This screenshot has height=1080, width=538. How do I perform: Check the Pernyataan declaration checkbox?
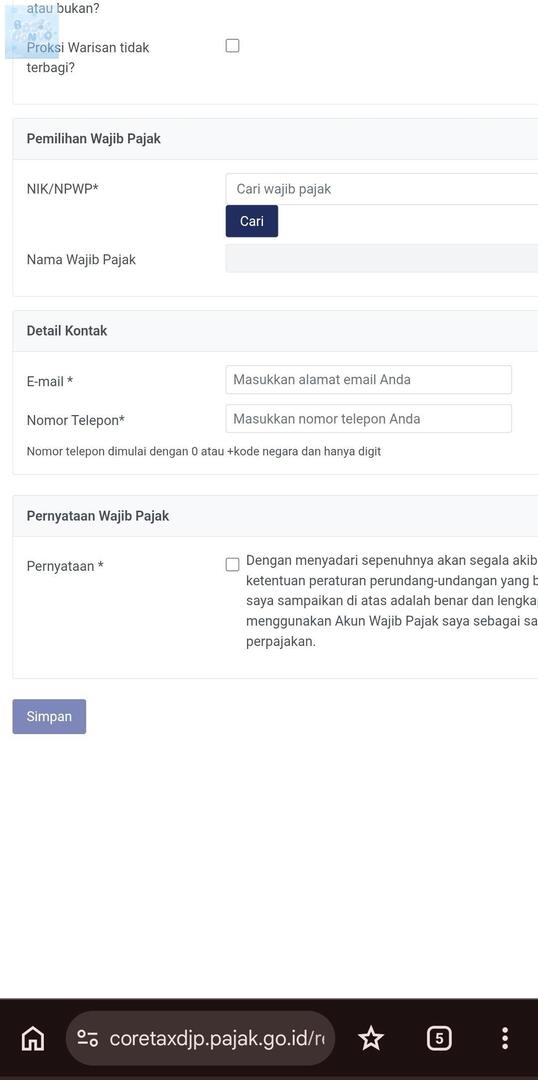pyautogui.click(x=233, y=565)
